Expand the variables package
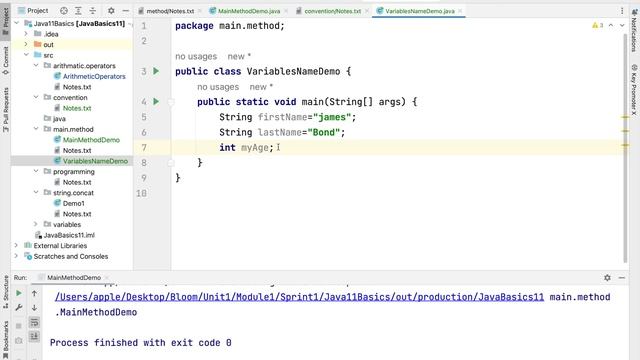Screen dimensions: 640x360 (x=36, y=224)
